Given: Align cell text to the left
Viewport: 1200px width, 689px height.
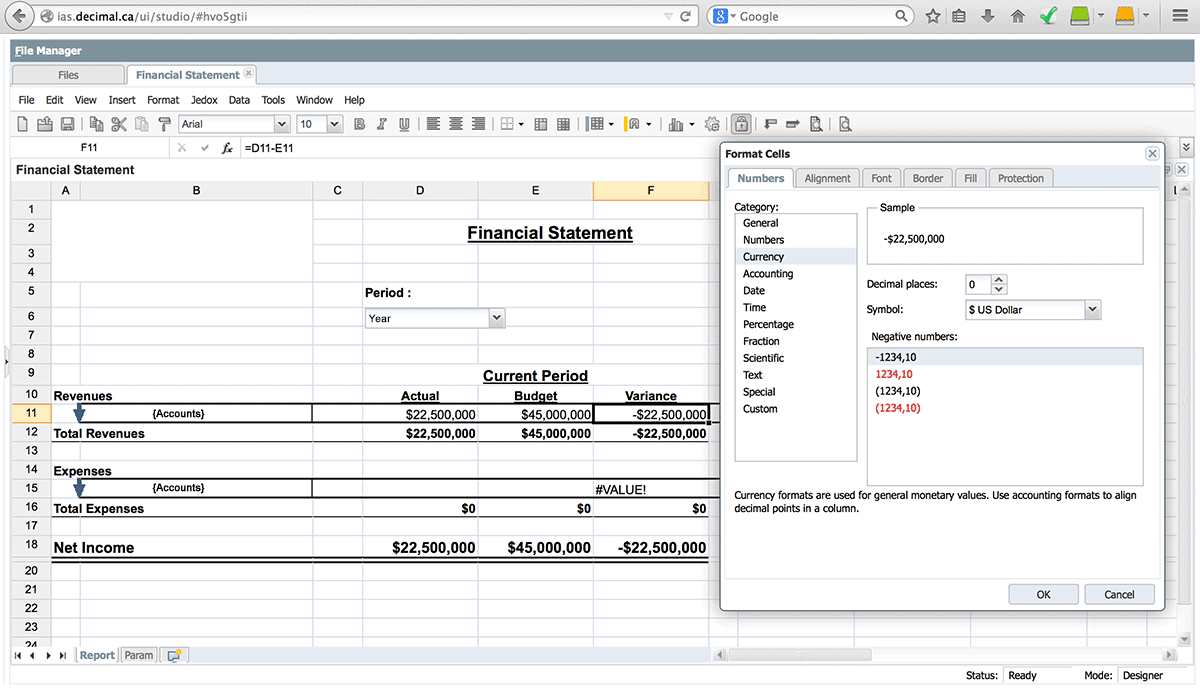Looking at the screenshot, I should pyautogui.click(x=433, y=124).
